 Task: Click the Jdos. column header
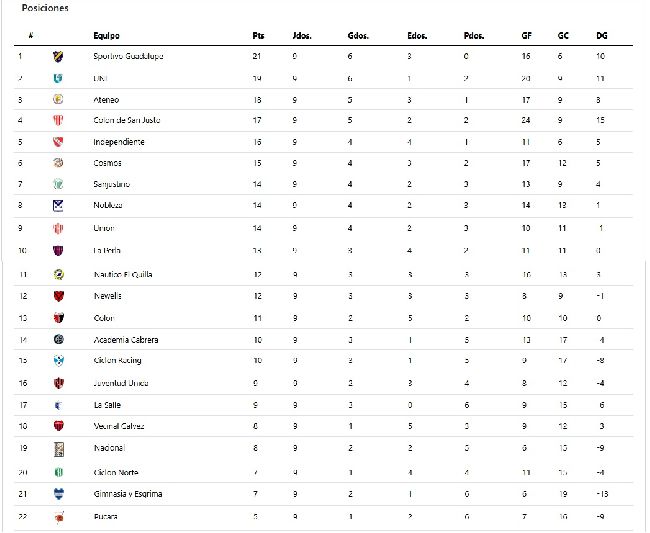click(302, 36)
